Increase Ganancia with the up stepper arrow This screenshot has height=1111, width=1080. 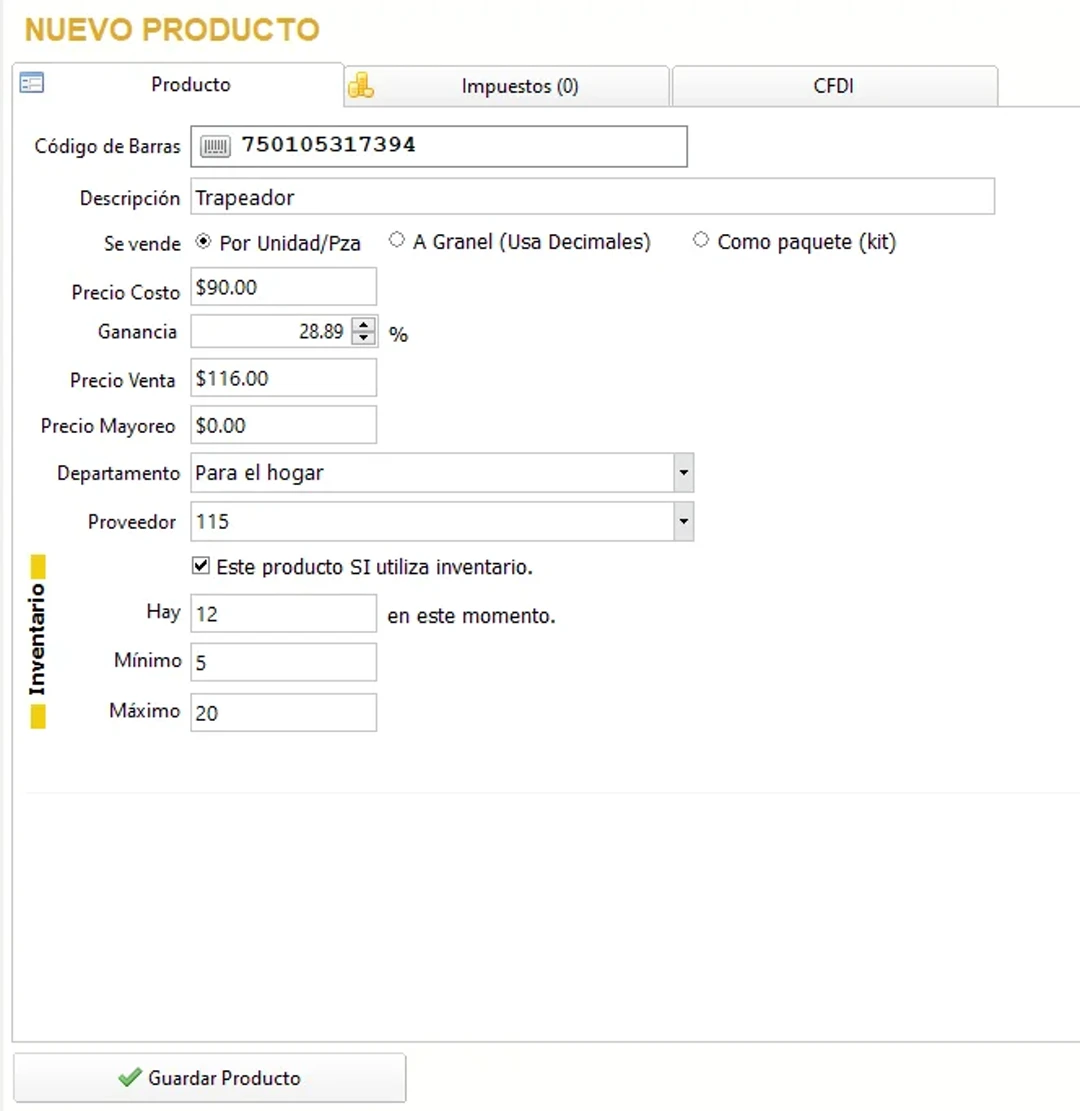click(363, 325)
